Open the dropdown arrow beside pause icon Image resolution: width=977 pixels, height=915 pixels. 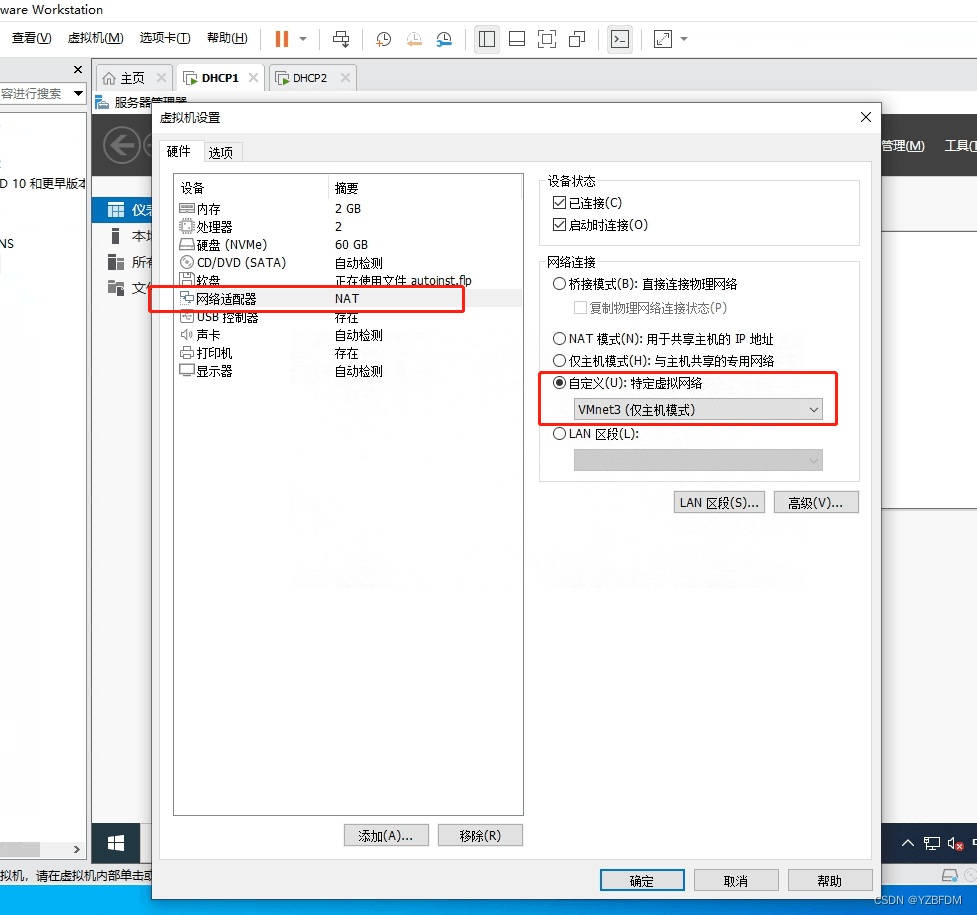(x=303, y=39)
